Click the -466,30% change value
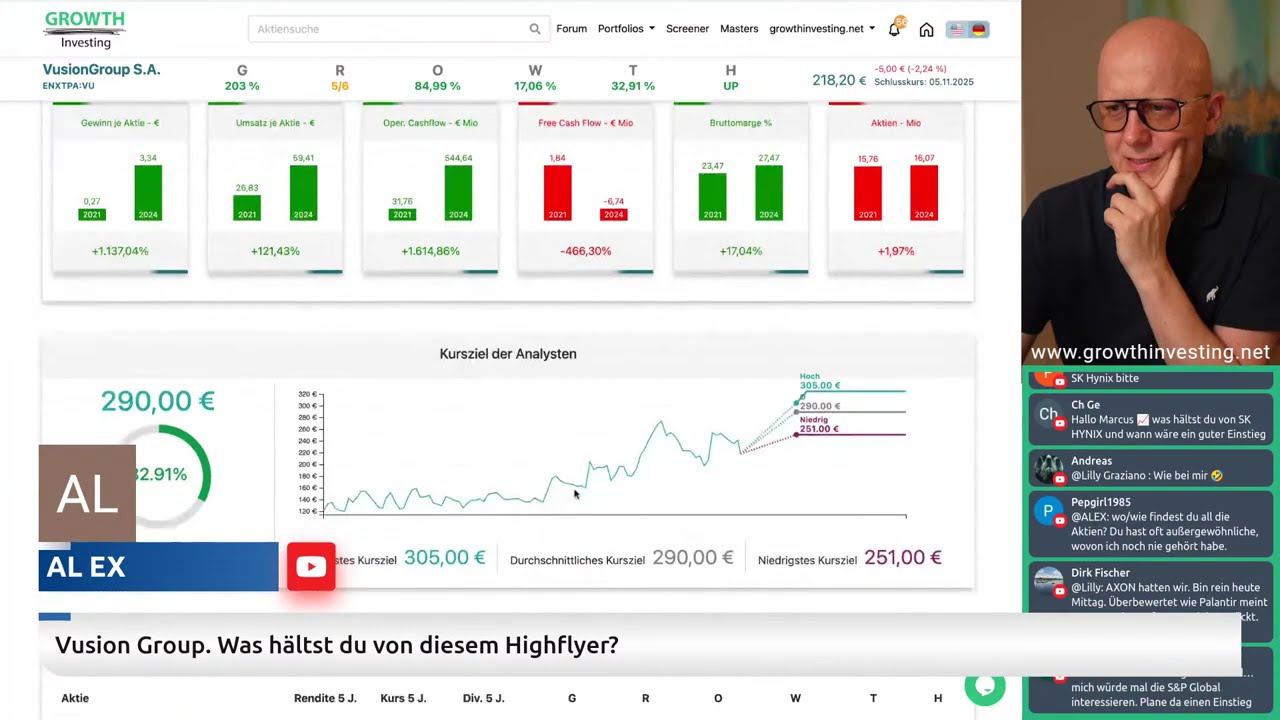The width and height of the screenshot is (1280, 720). coord(586,251)
